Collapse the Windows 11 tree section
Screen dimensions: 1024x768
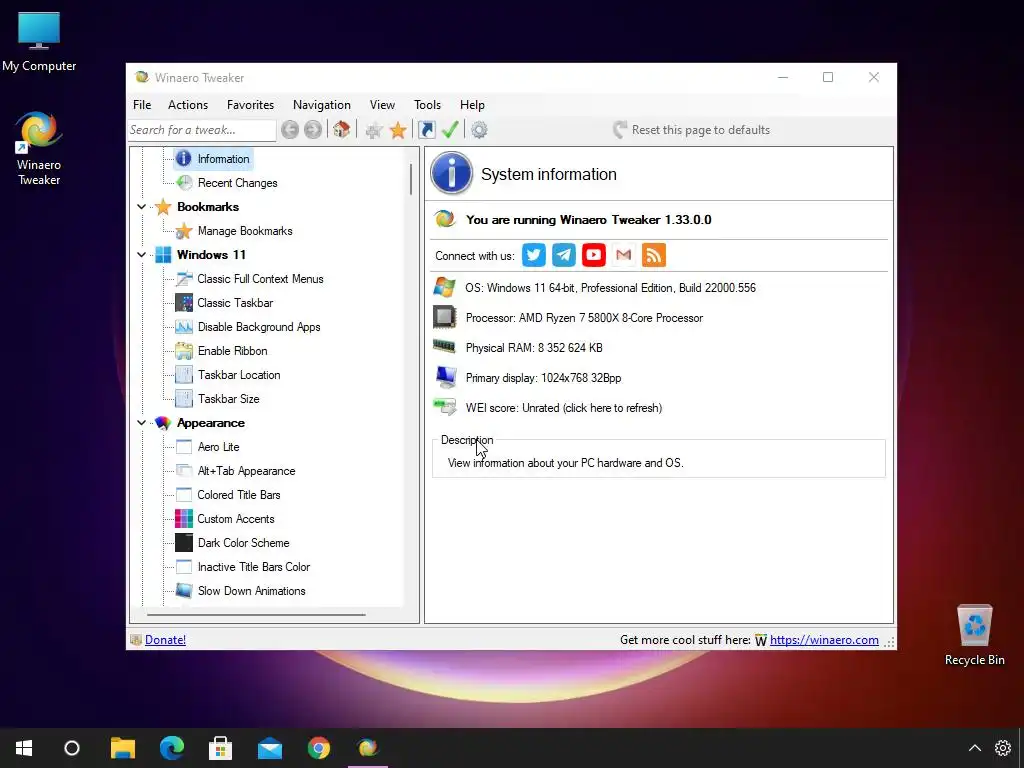point(141,255)
